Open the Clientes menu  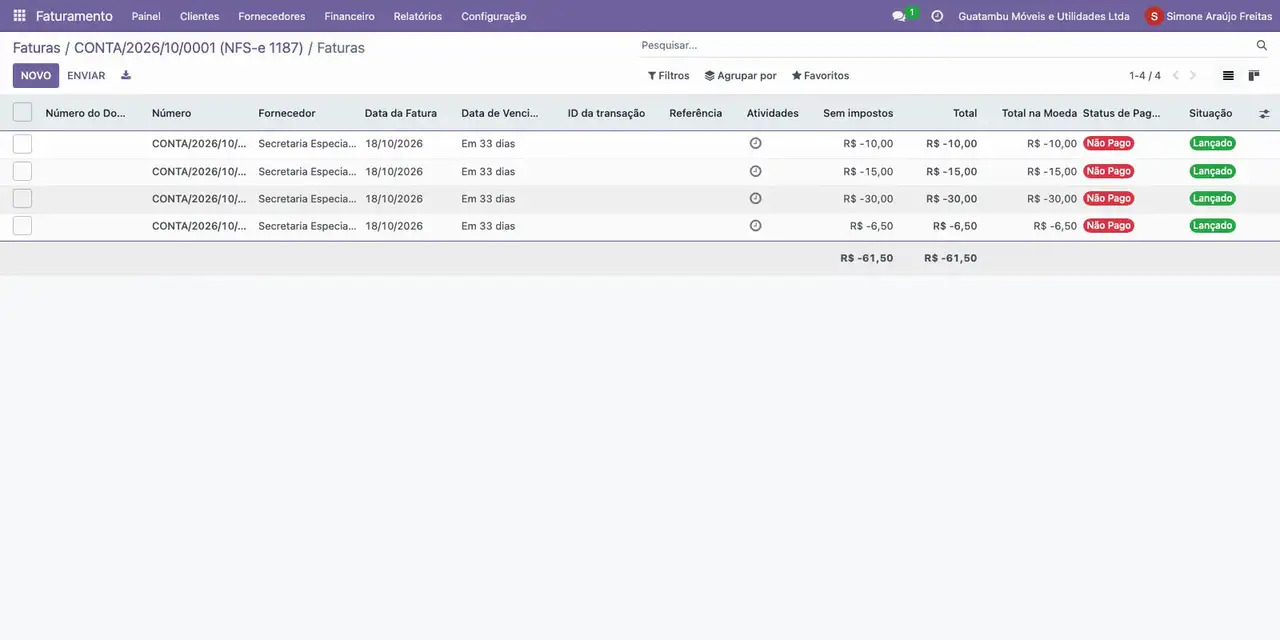199,16
